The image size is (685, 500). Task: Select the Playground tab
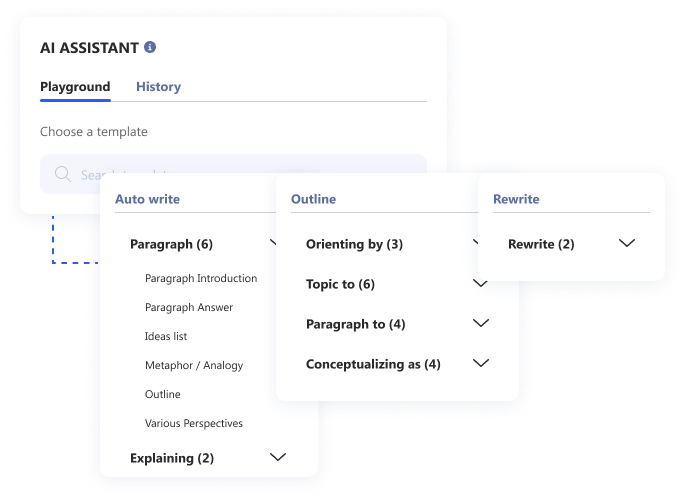(x=75, y=87)
